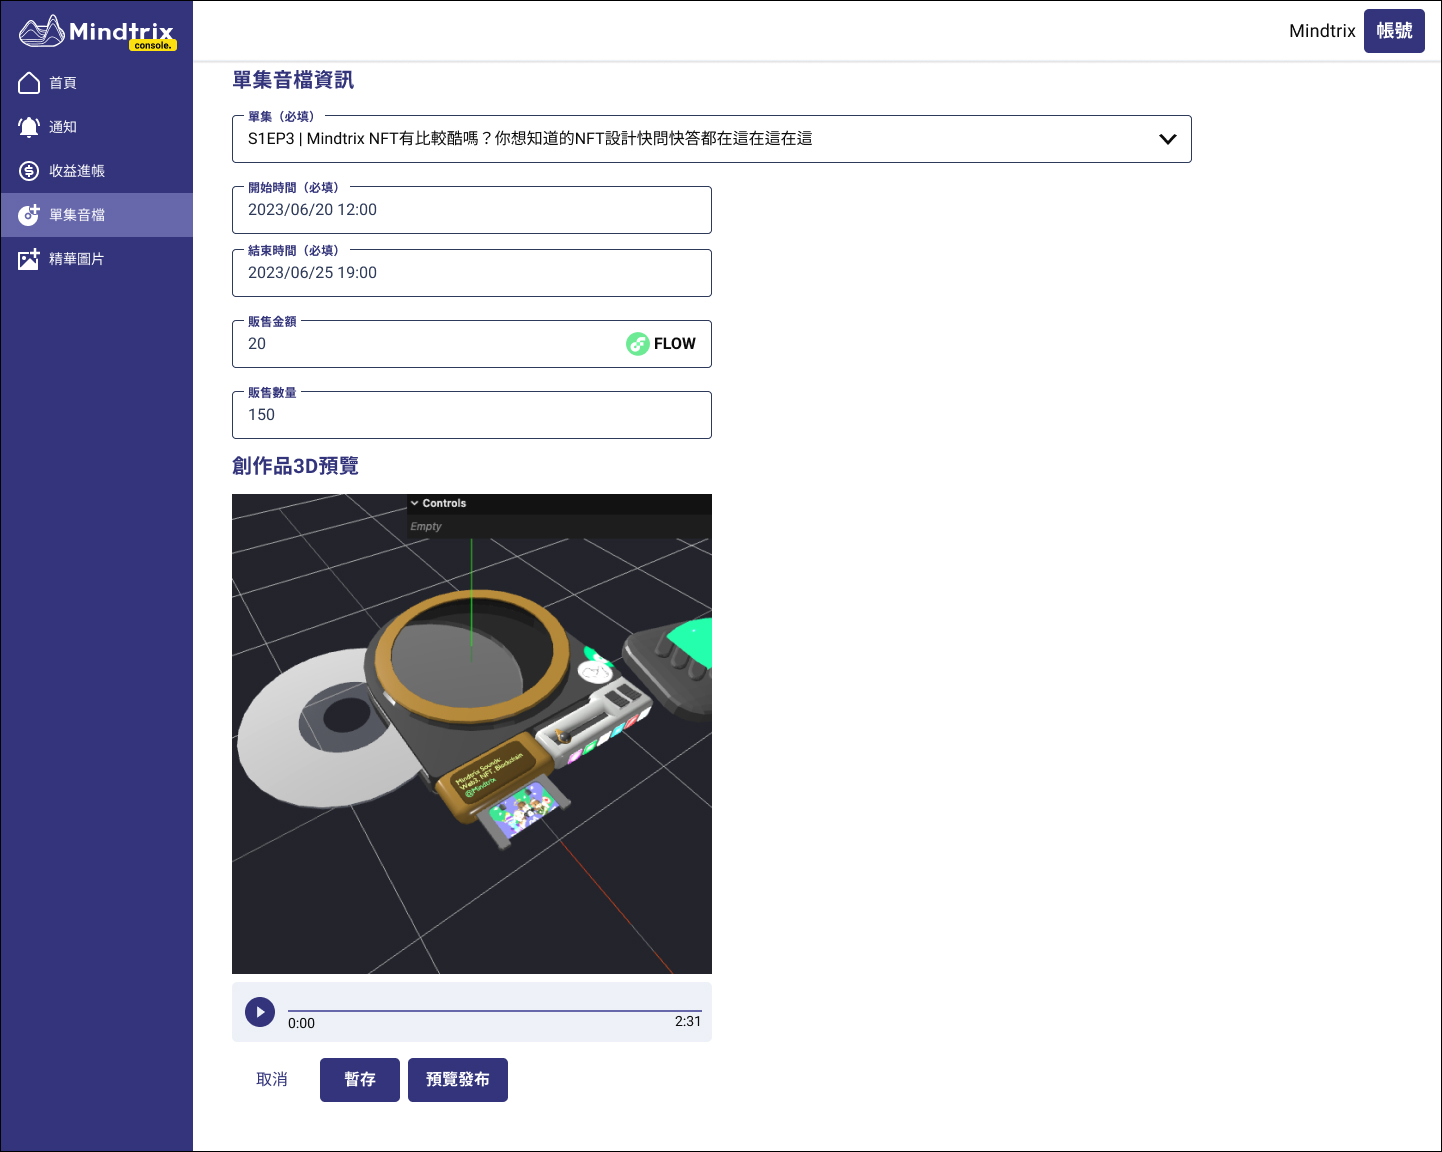
Task: Click the Mindtrix console logo
Action: (x=97, y=32)
